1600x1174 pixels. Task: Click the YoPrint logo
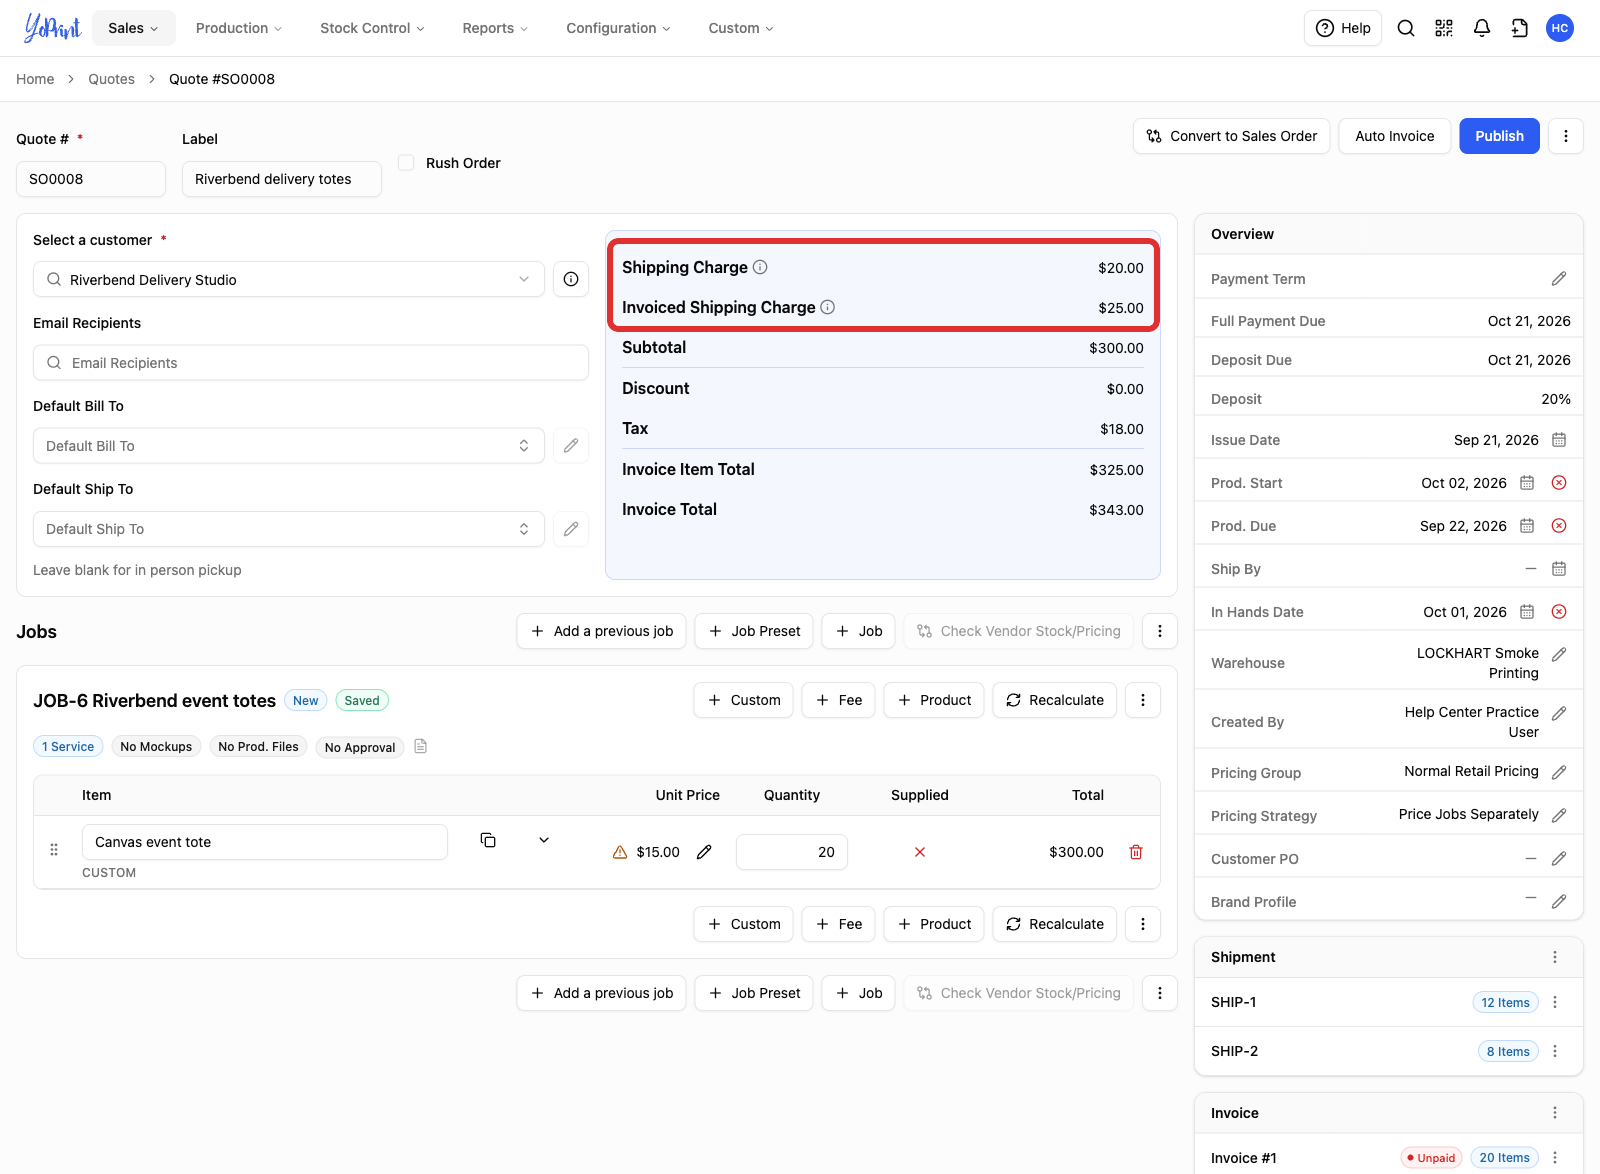pyautogui.click(x=52, y=28)
